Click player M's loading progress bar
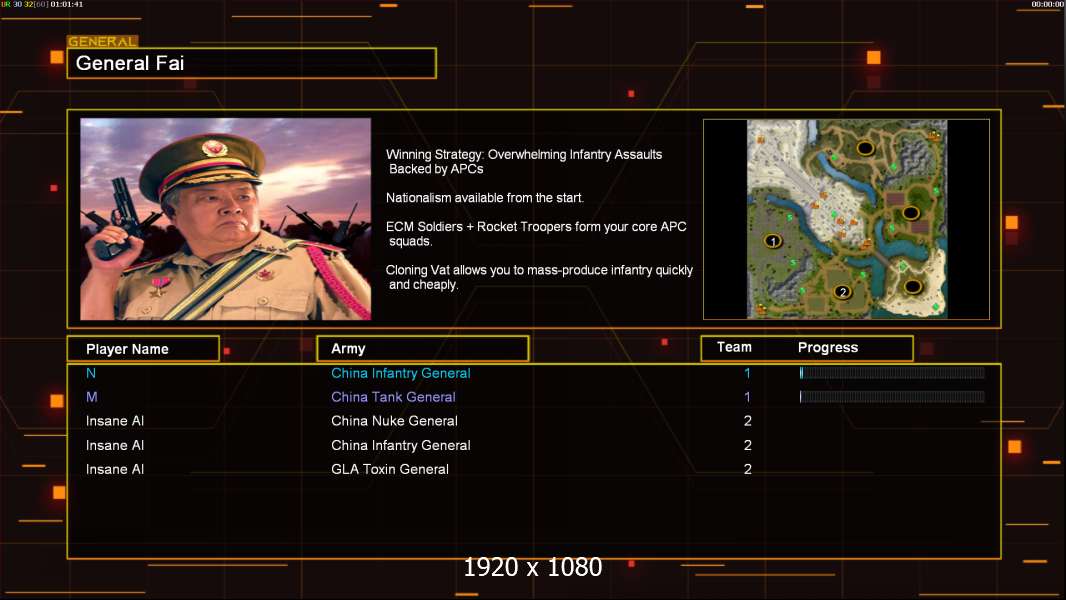 tap(892, 396)
